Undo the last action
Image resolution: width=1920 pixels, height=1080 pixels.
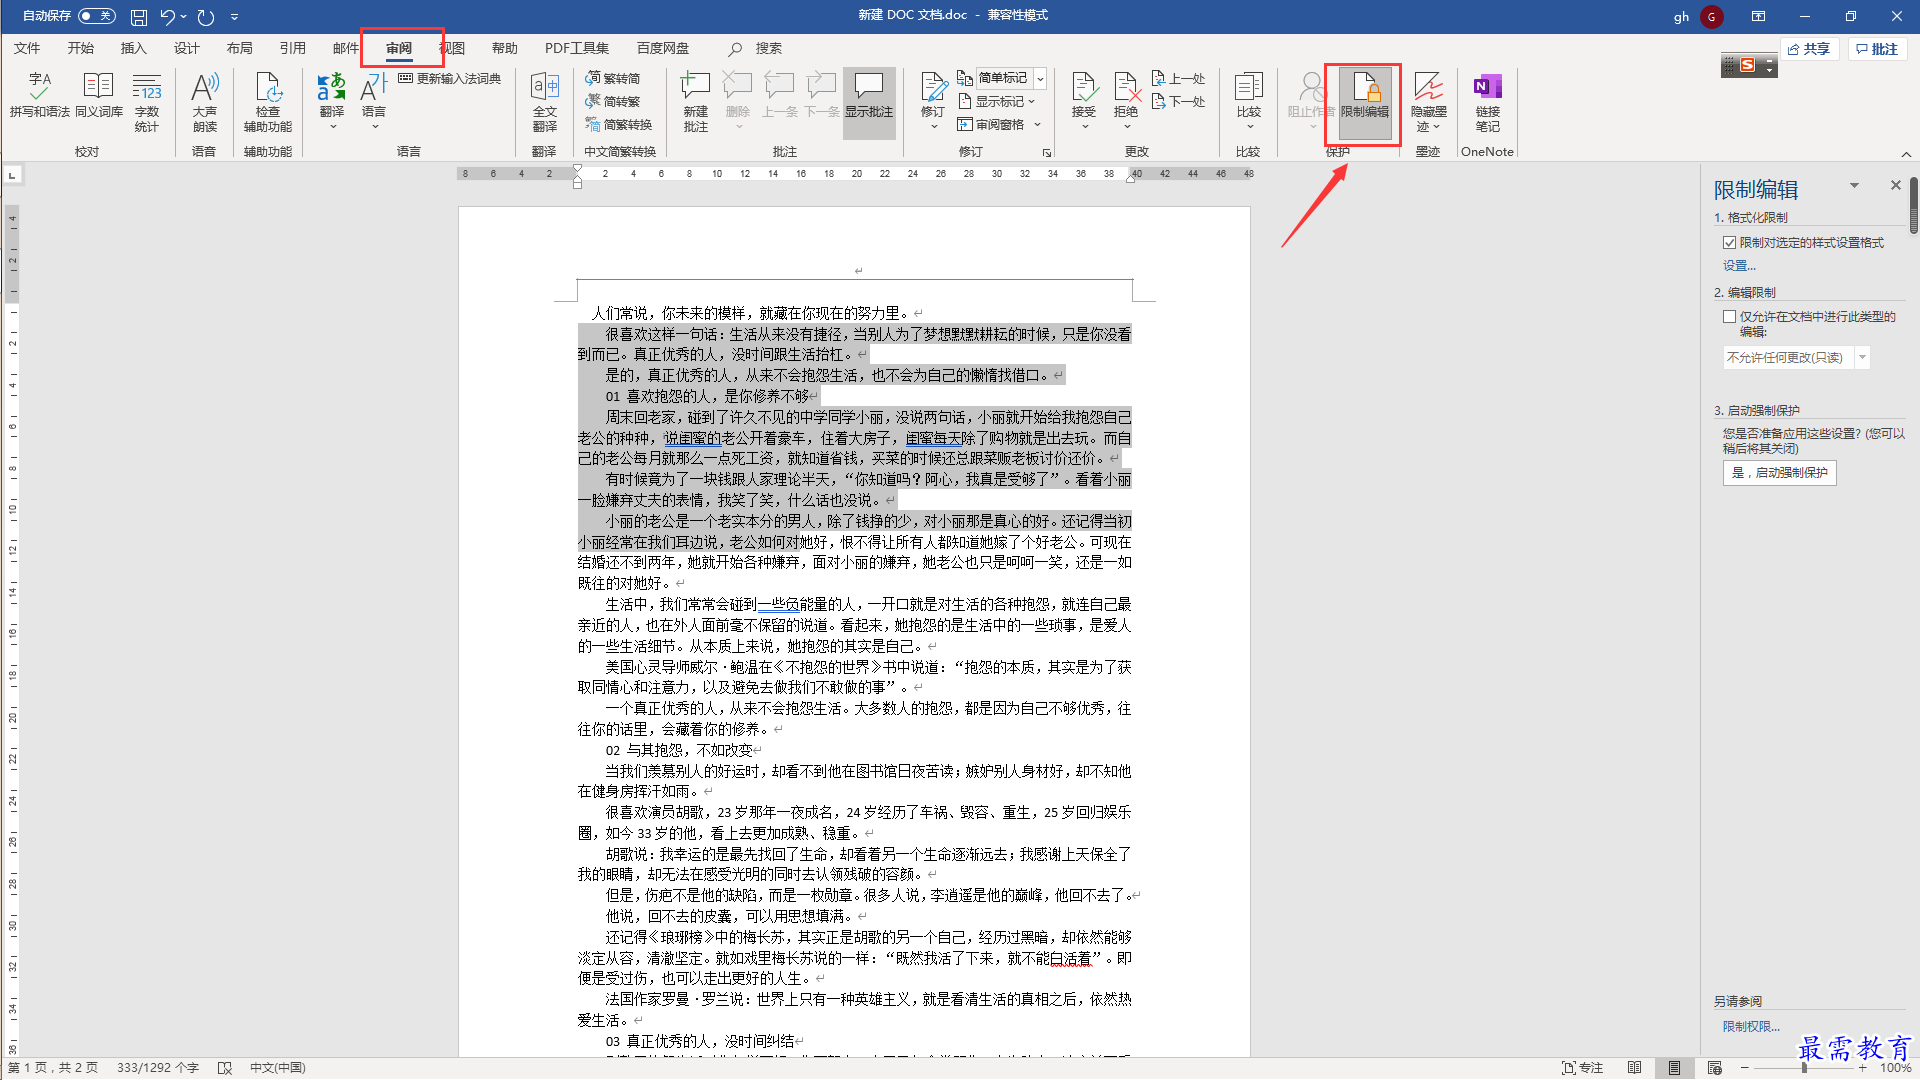coord(168,17)
